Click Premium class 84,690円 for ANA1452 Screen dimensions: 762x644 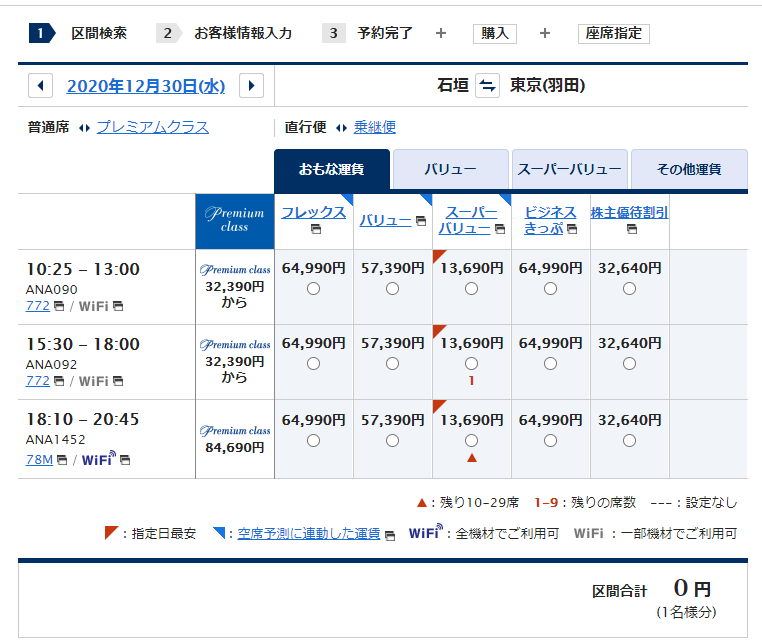pyautogui.click(x=235, y=439)
